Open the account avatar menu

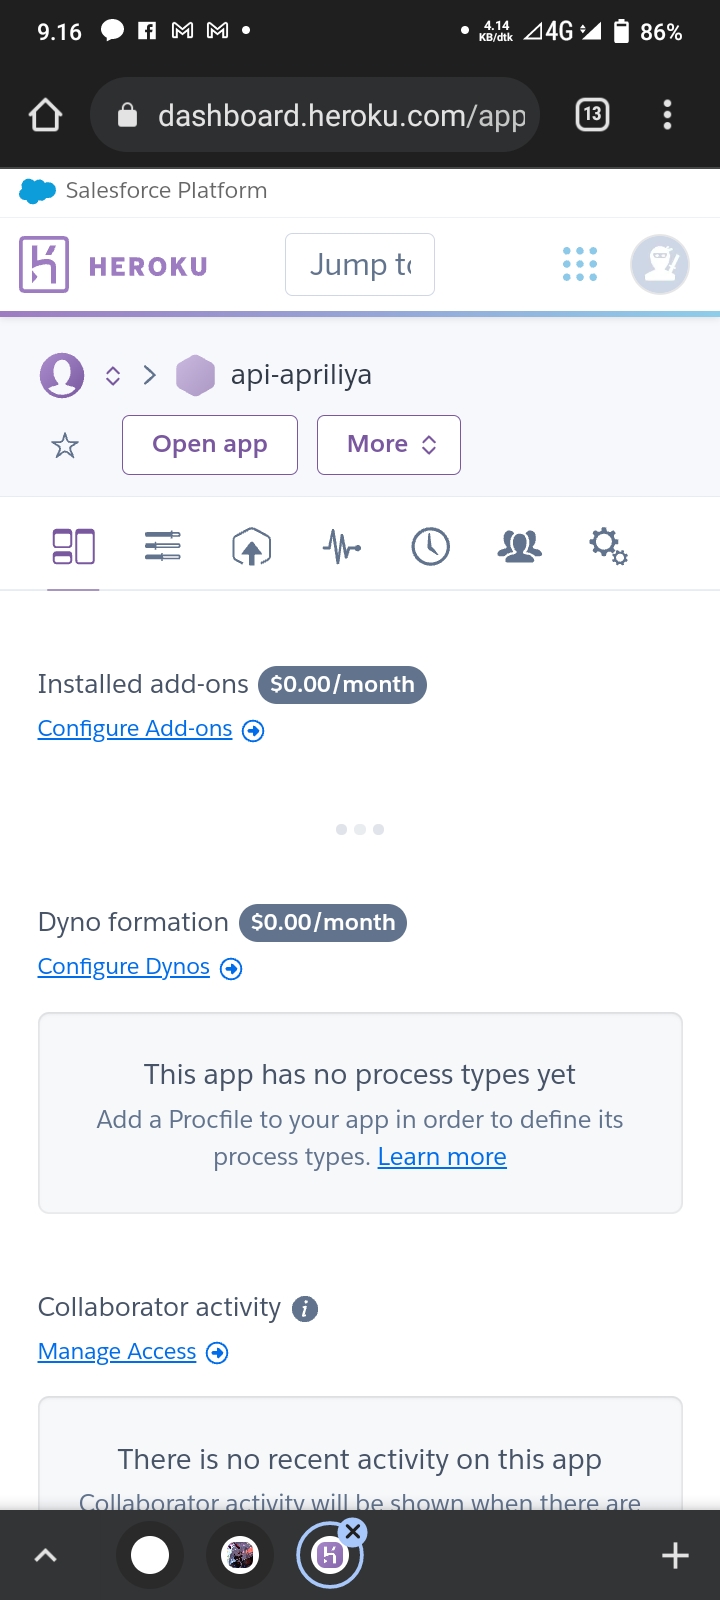660,265
